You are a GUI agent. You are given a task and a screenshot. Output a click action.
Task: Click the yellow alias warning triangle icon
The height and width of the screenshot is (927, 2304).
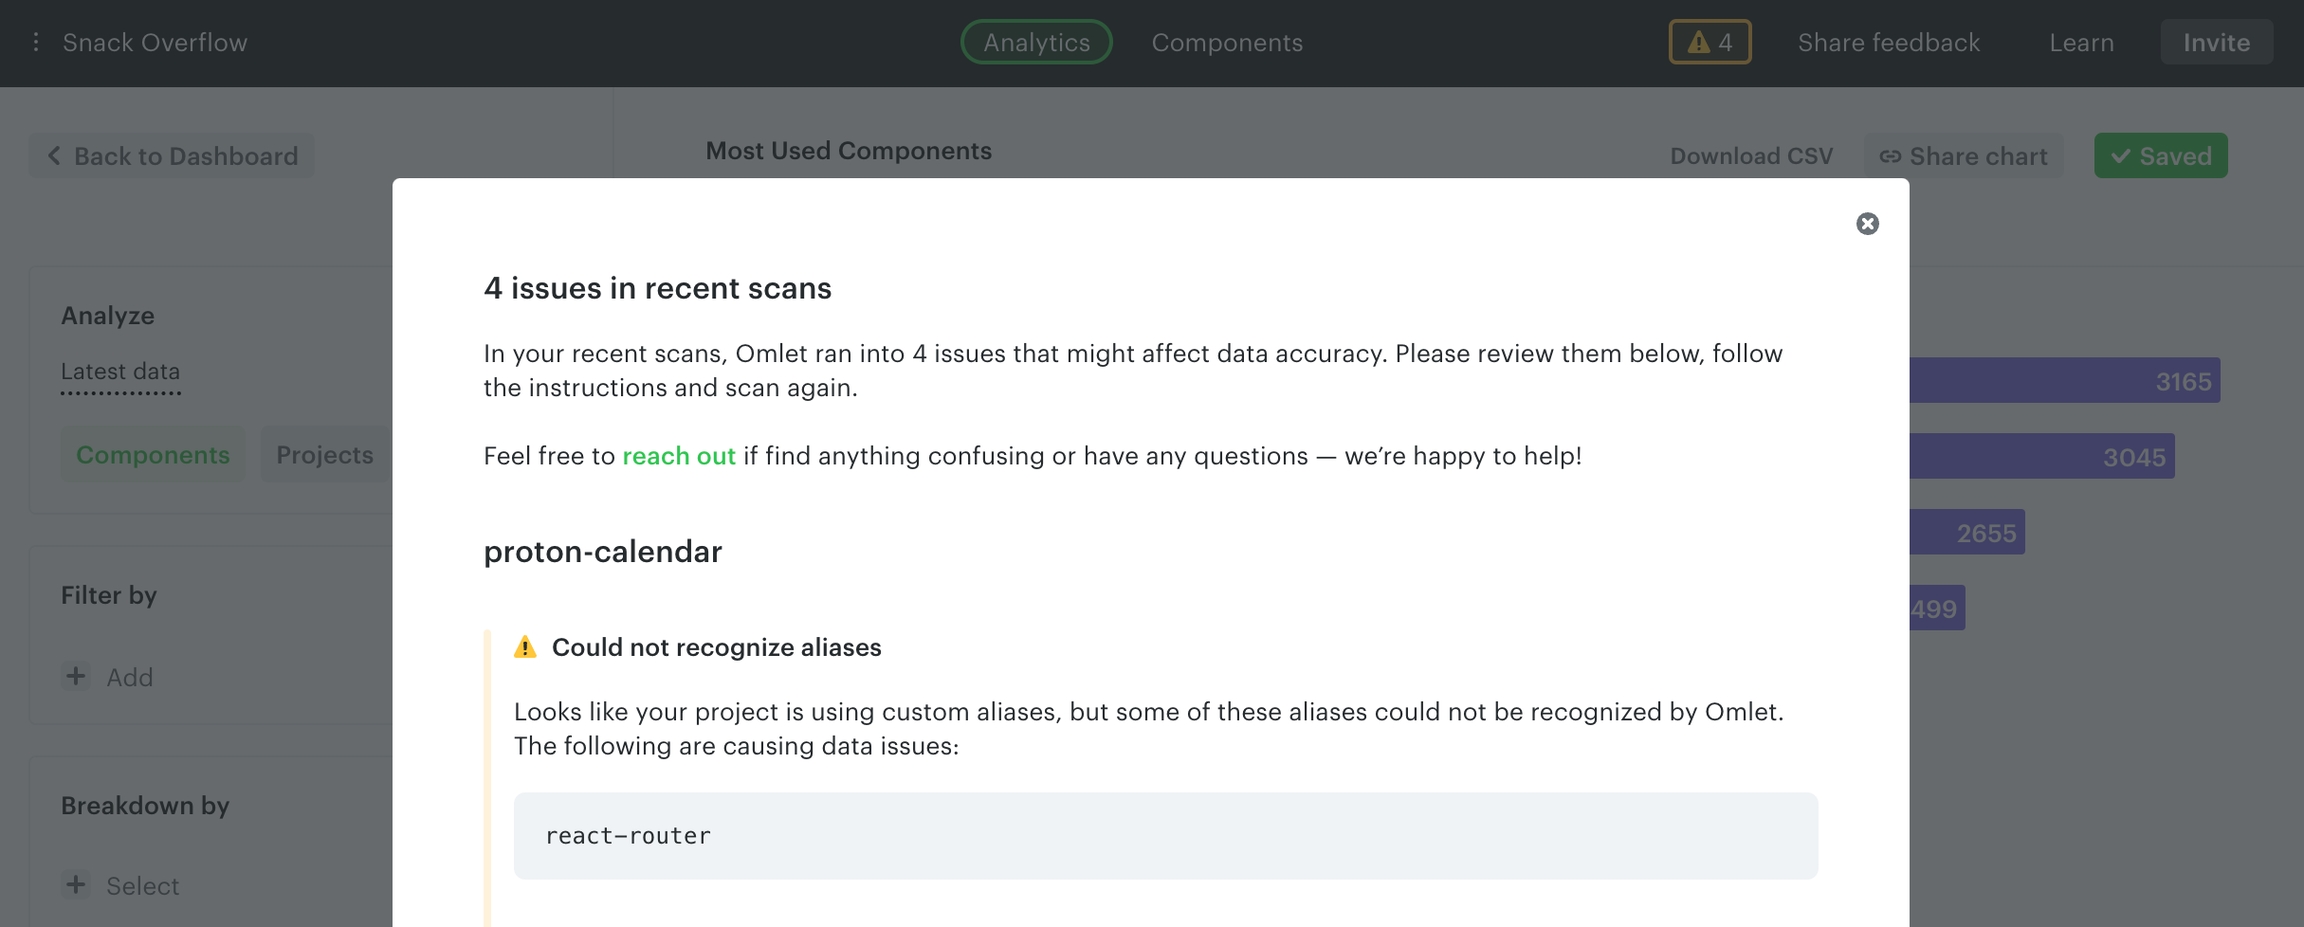tap(525, 647)
